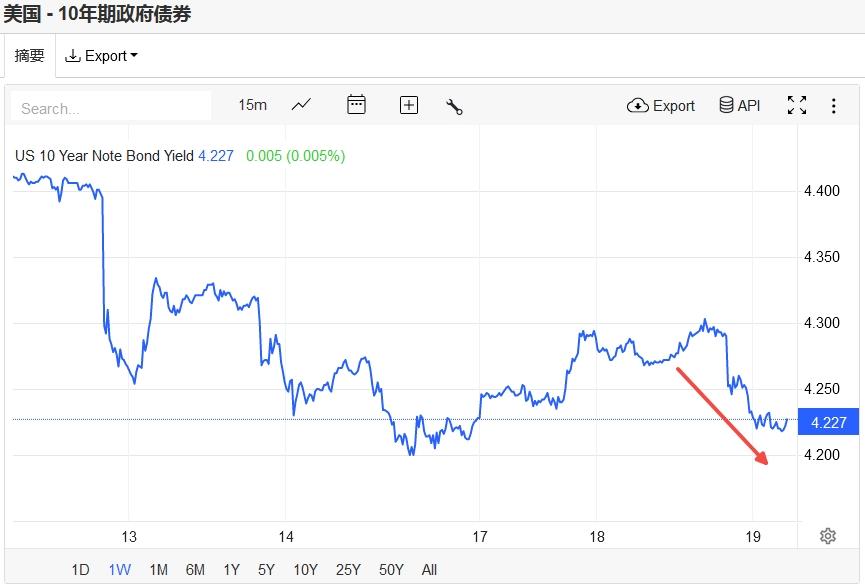Change the 15m interval setting
This screenshot has width=865, height=585.
(252, 105)
